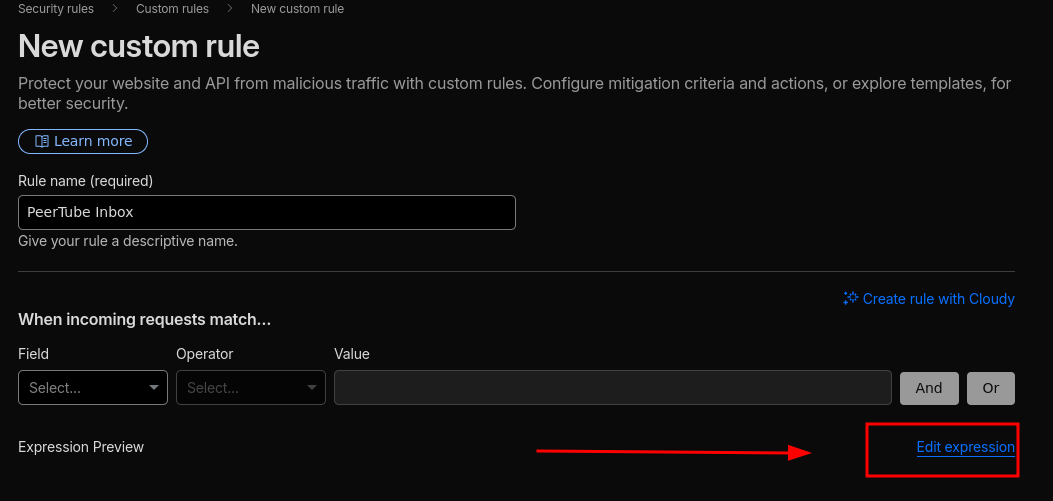Open the Operator dropdown

(x=250, y=388)
